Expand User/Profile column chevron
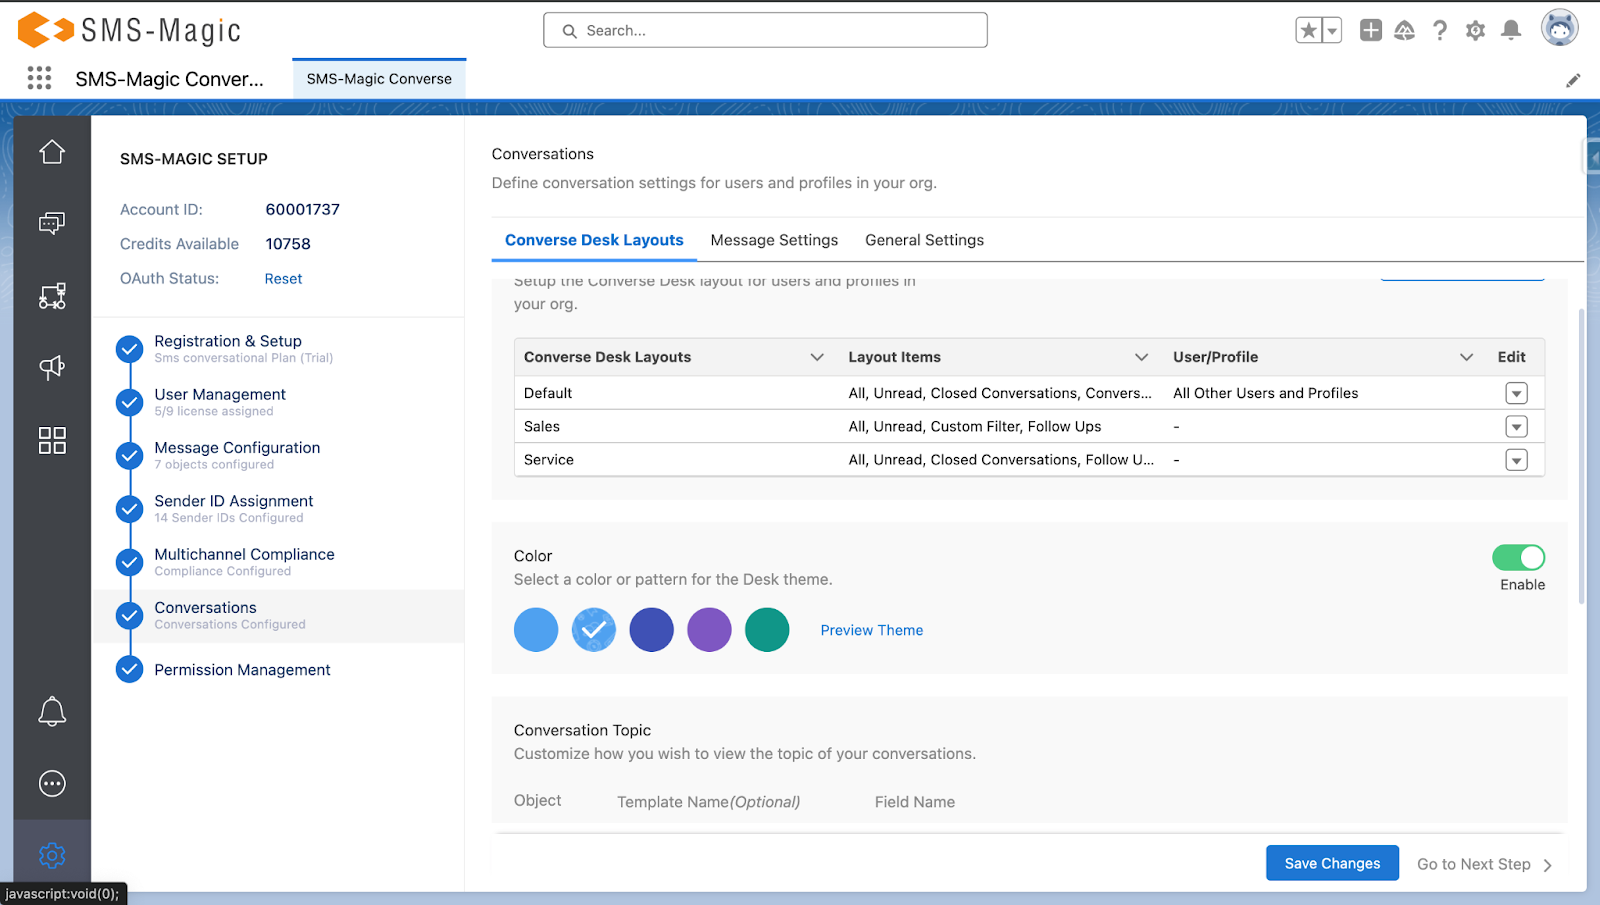Image resolution: width=1600 pixels, height=905 pixels. tap(1466, 357)
